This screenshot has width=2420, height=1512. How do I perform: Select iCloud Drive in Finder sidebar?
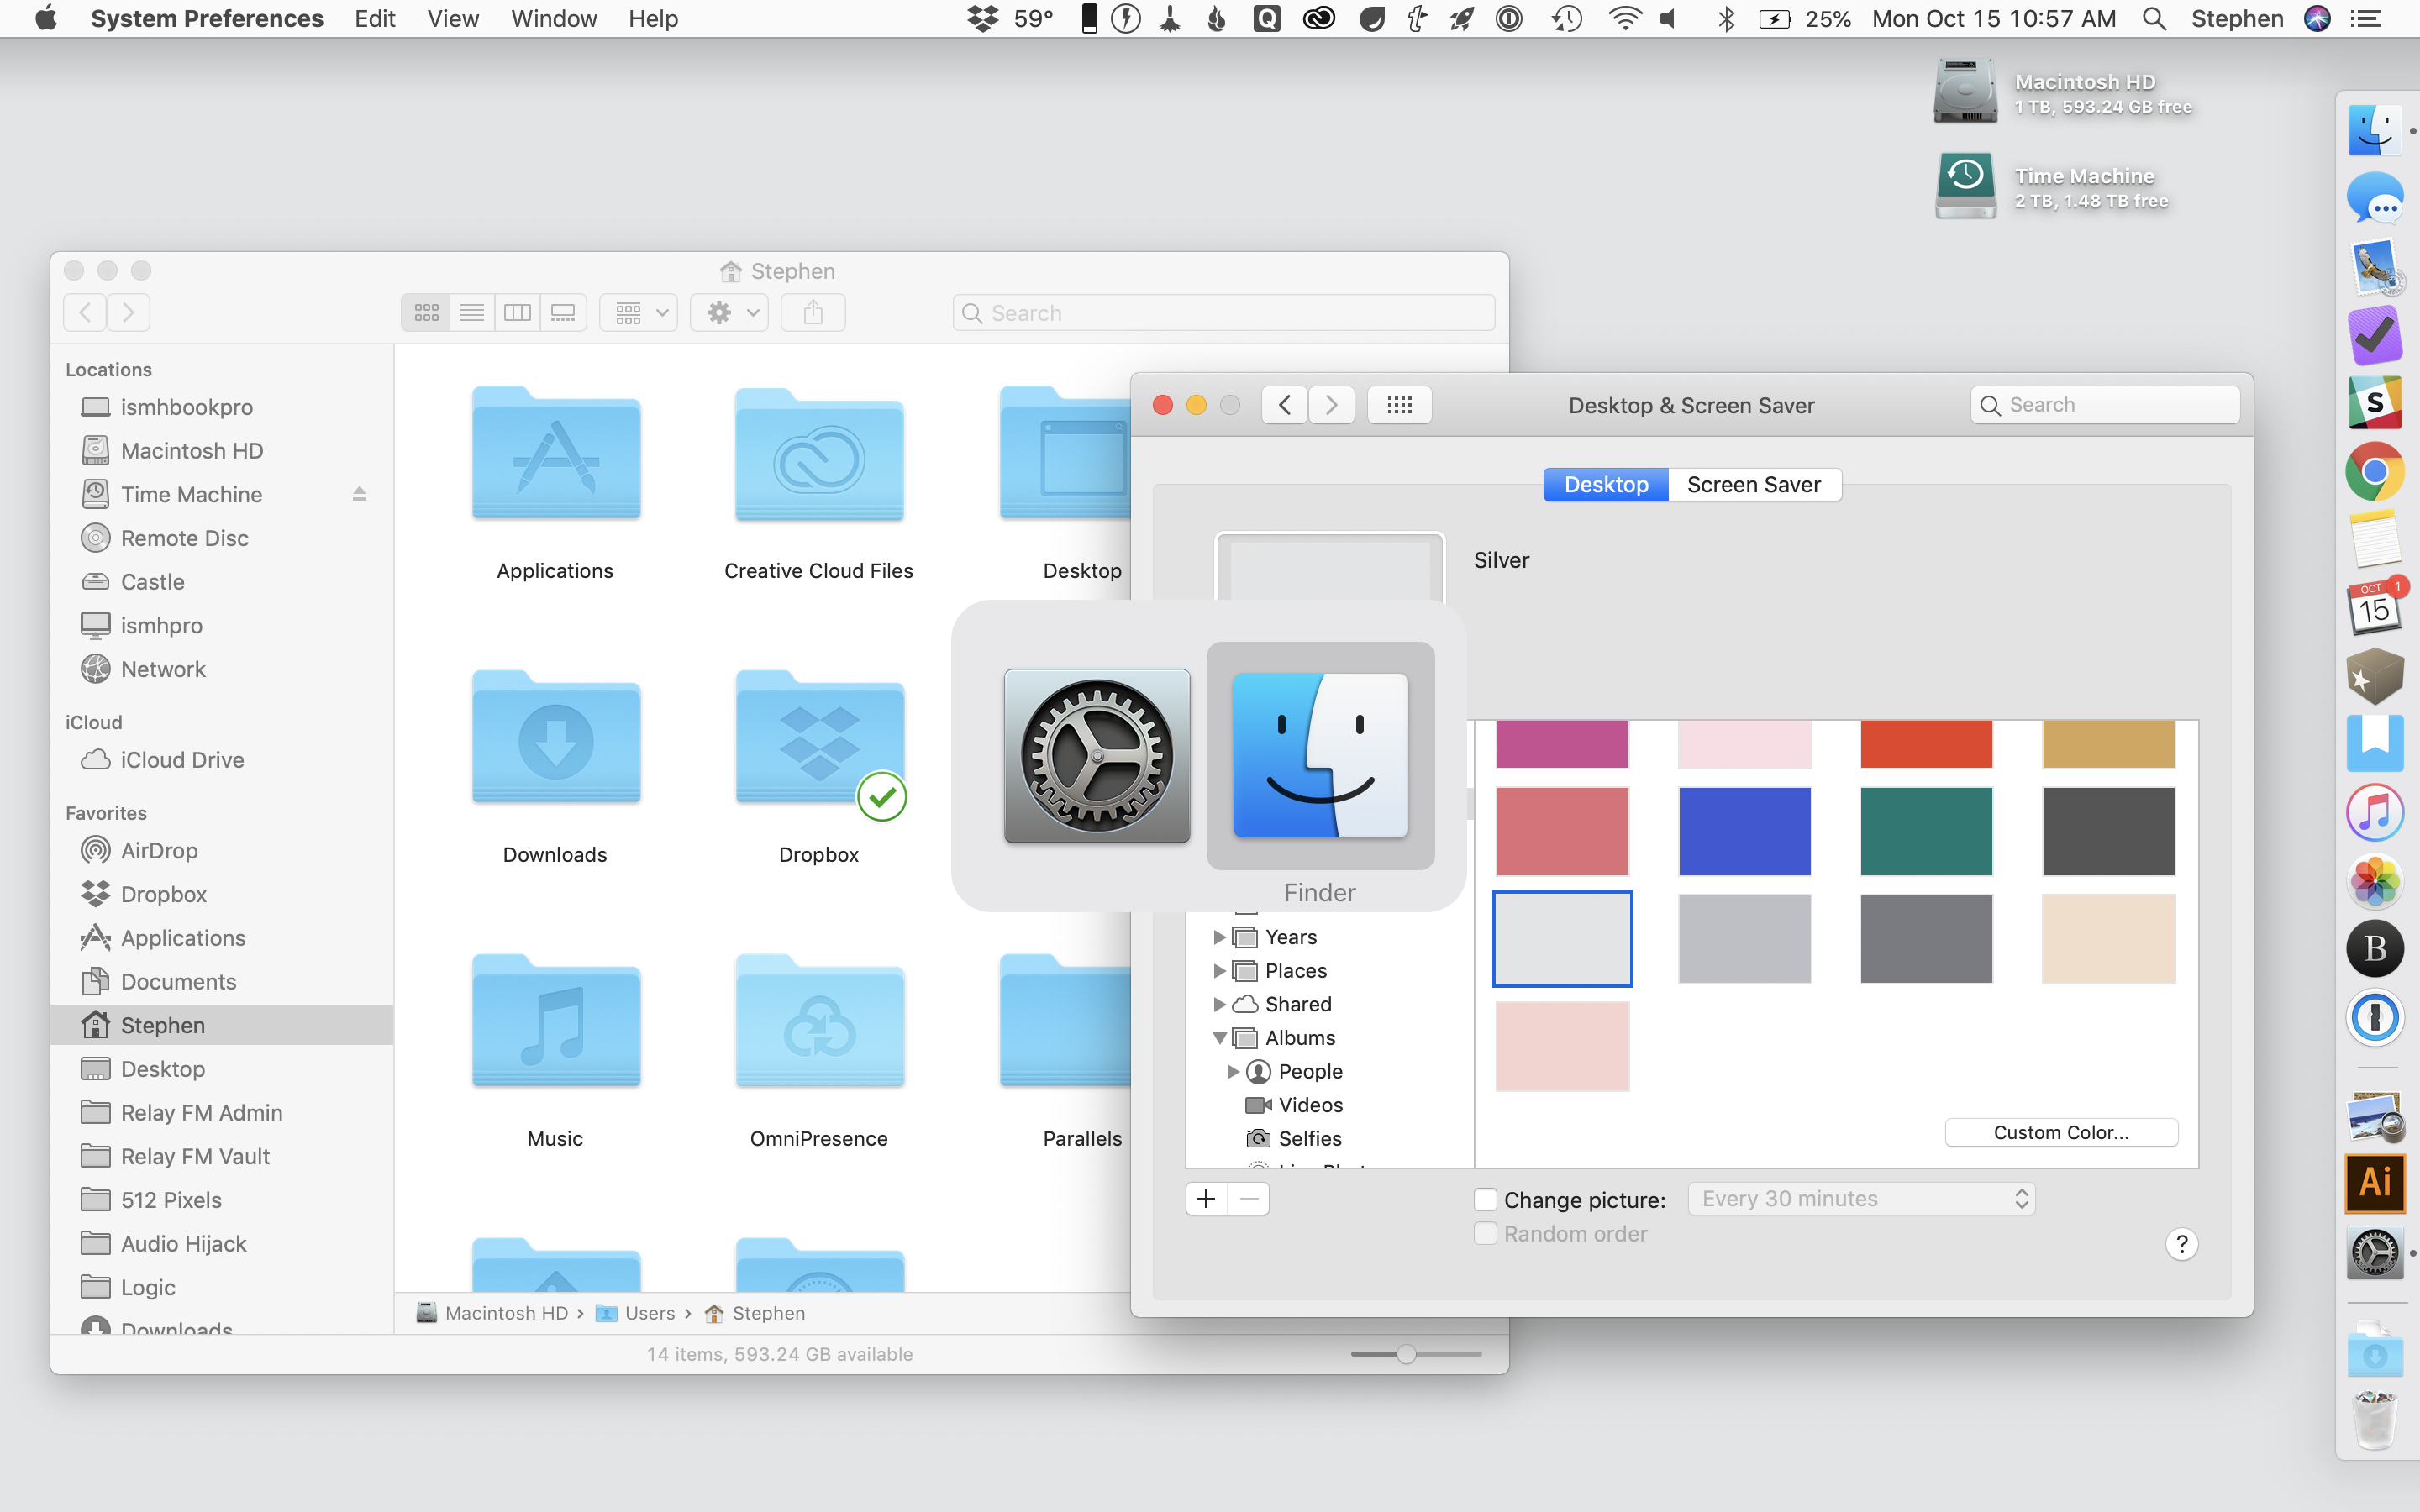pos(222,760)
